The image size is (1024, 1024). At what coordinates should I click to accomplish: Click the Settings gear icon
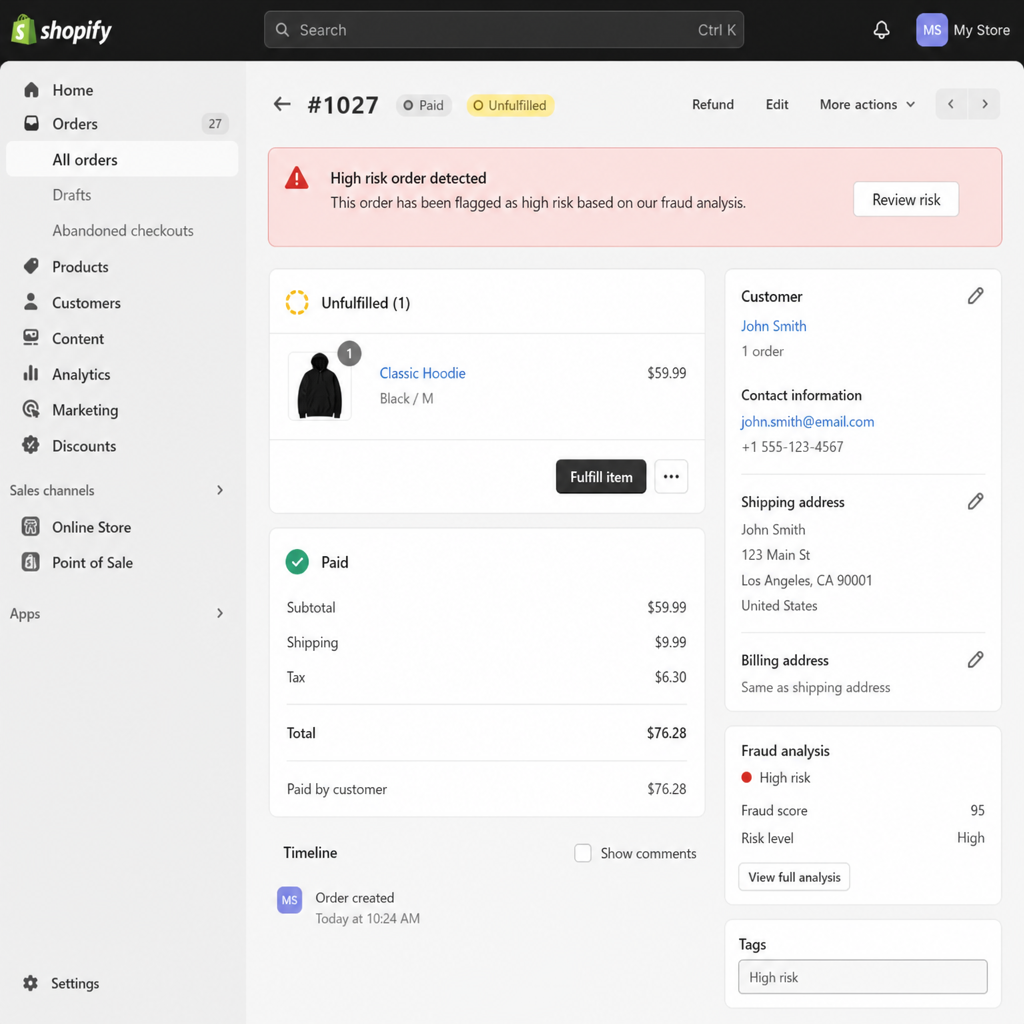(x=31, y=983)
